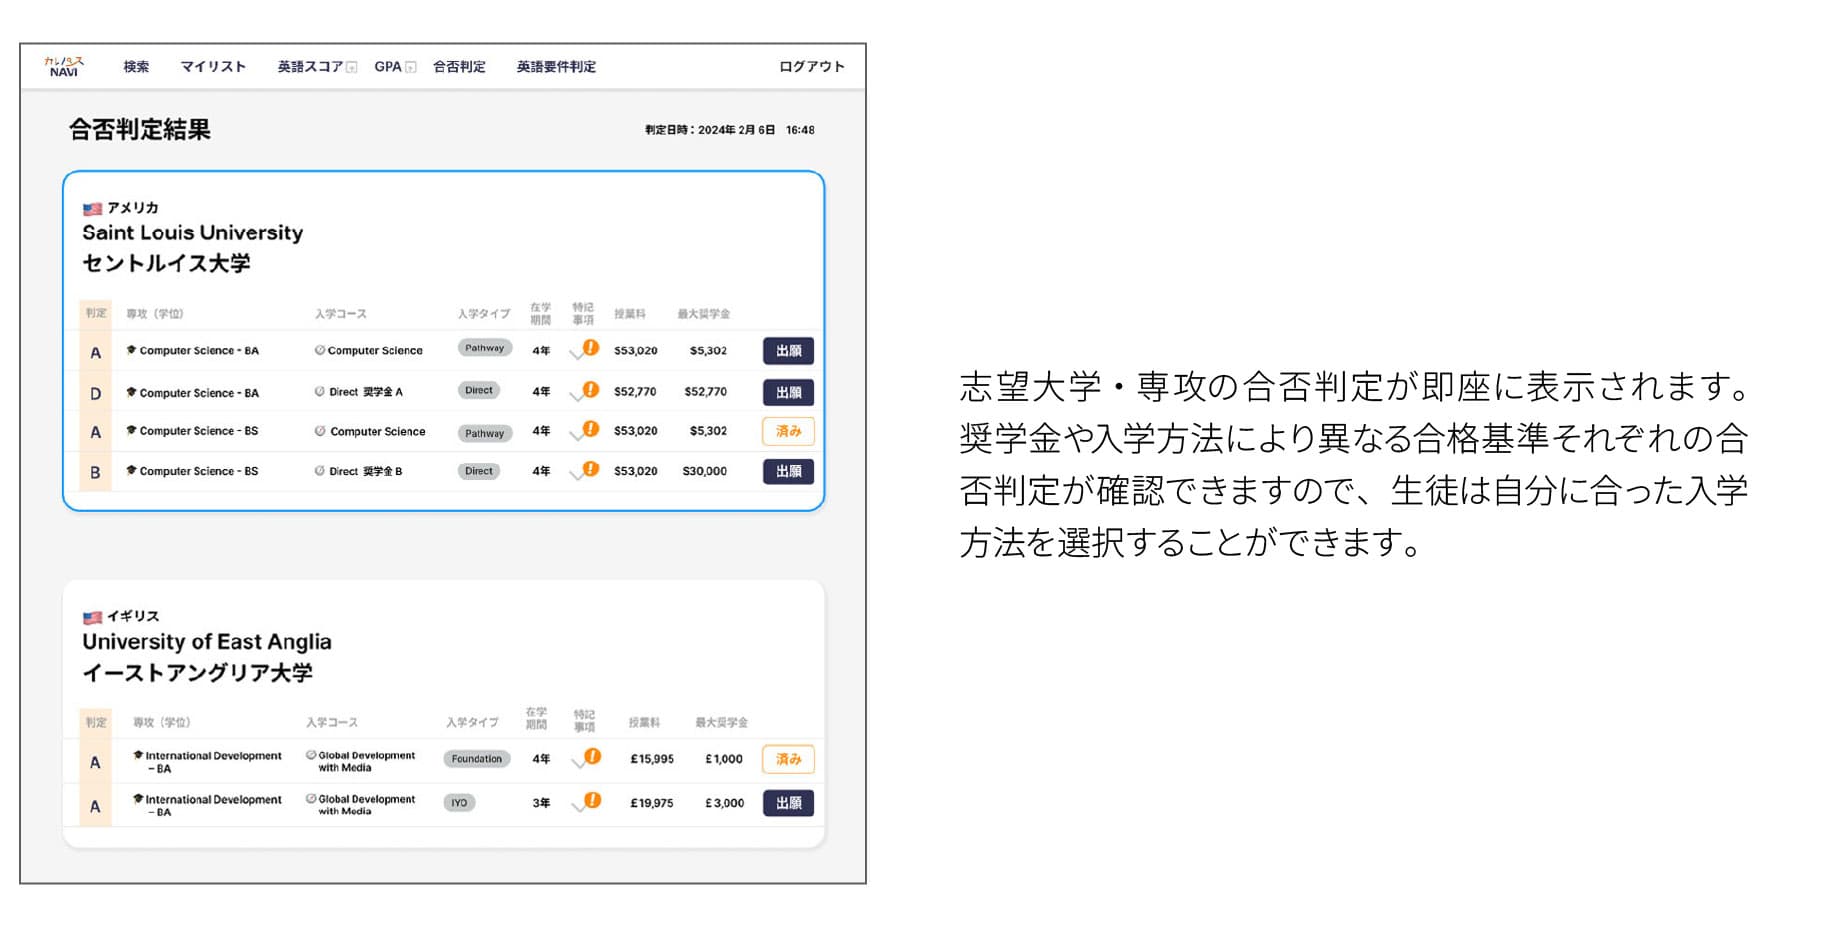This screenshot has width=1840, height=928.
Task: Select the University of East Anglia heading
Action: (207, 642)
